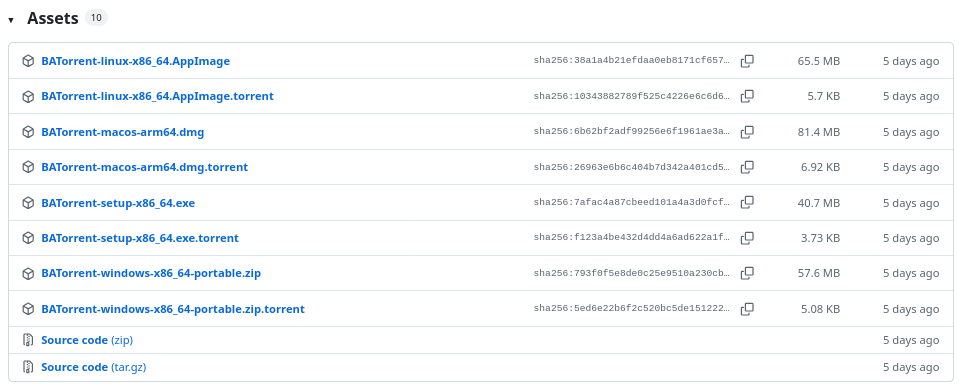Copy sha256 of macos-arm64.dmg
The image size is (959, 392).
pyautogui.click(x=747, y=131)
